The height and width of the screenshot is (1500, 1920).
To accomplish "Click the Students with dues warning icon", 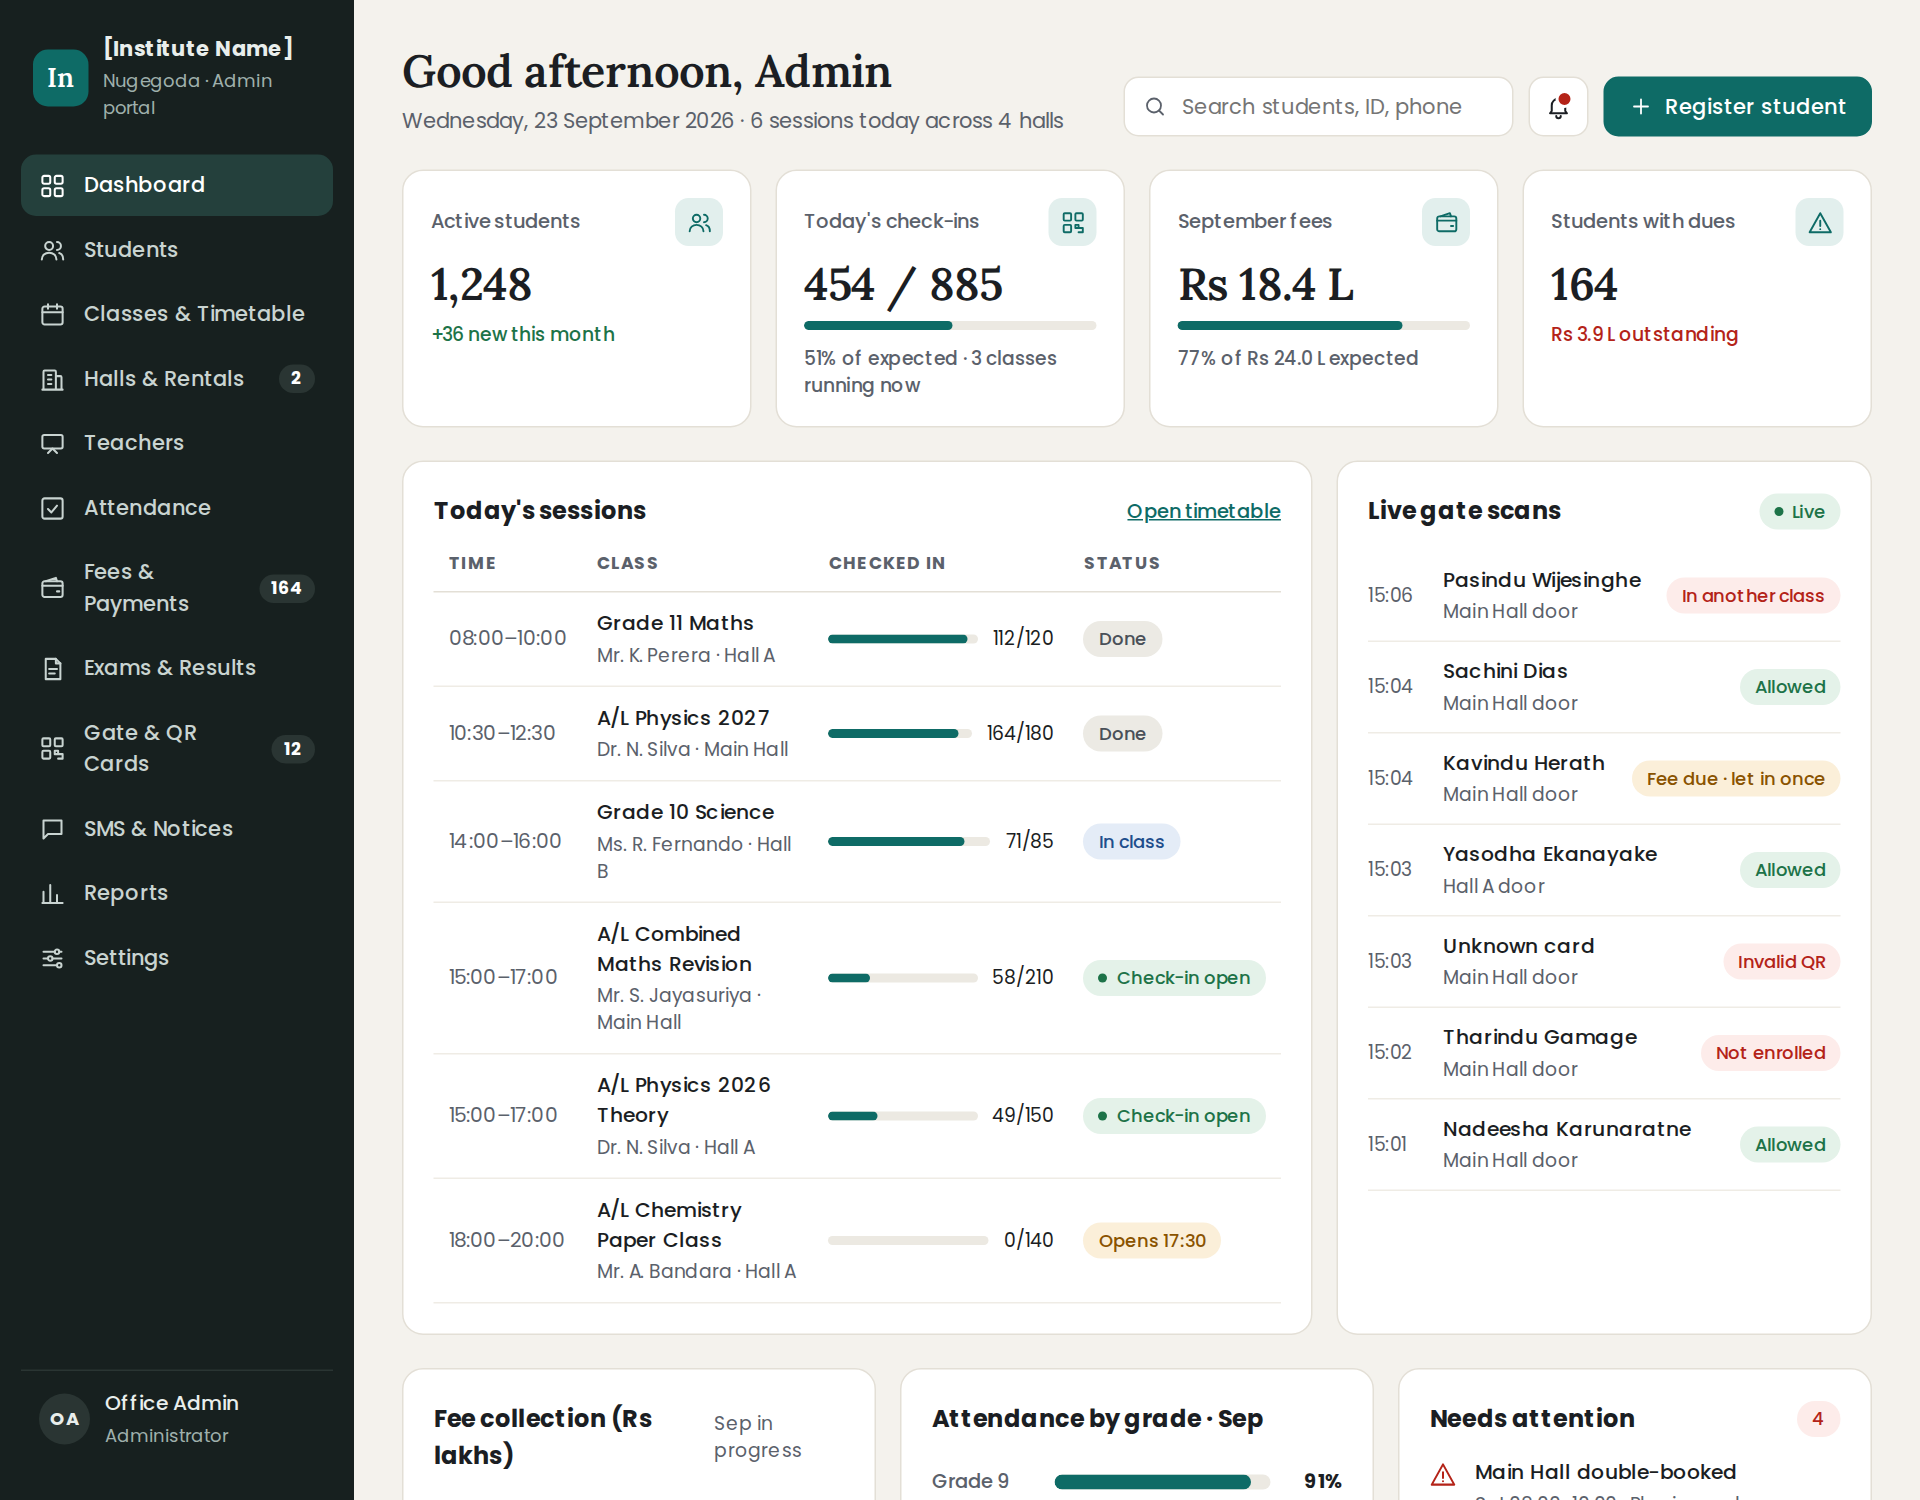I will [1819, 222].
